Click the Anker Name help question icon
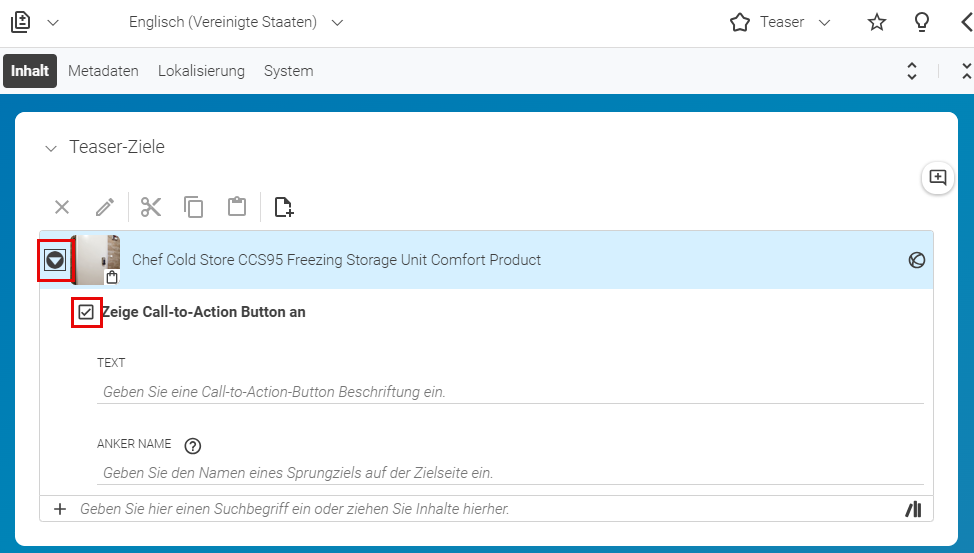 [193, 446]
